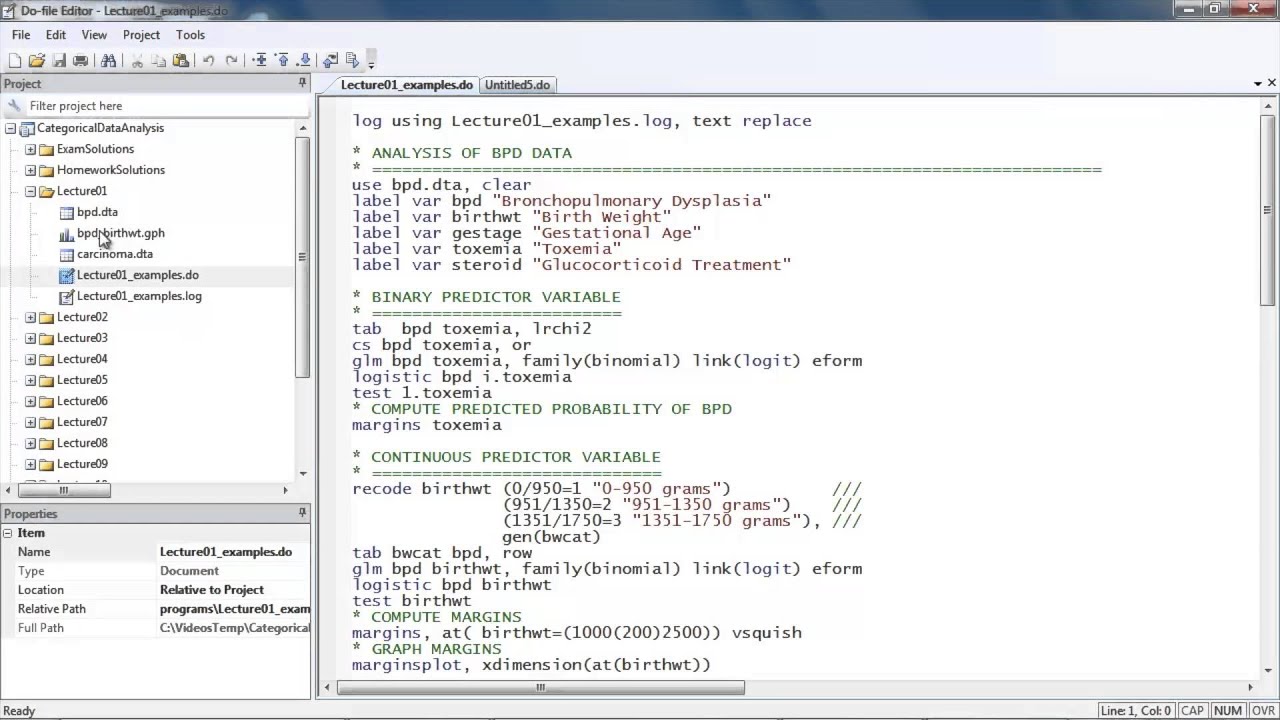Viewport: 1280px width, 720px height.
Task: Switch to Lecture01_examples.do tab
Action: (406, 85)
